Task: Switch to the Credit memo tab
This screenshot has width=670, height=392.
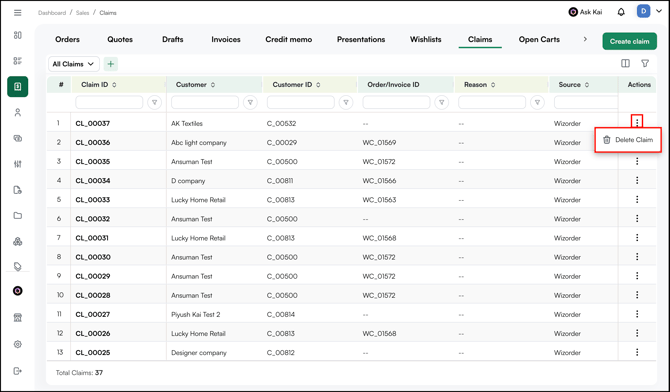Action: 288,39
